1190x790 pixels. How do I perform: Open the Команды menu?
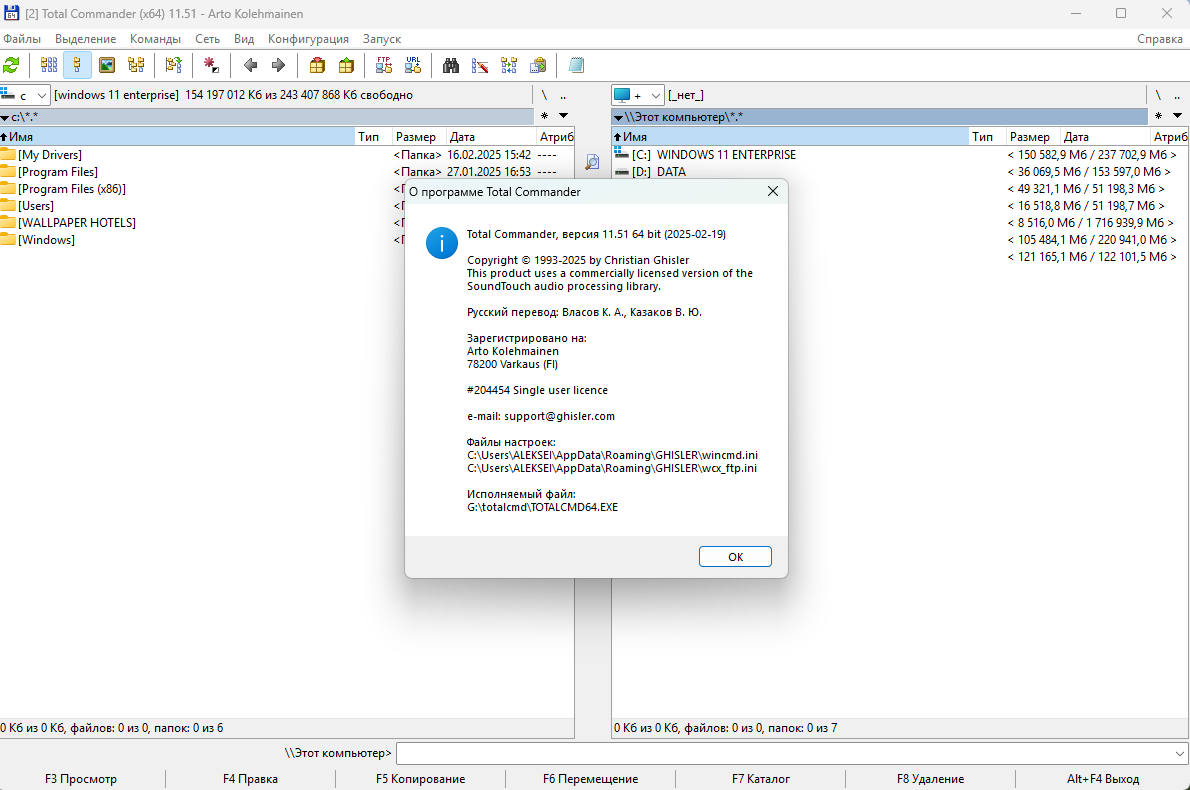click(156, 39)
